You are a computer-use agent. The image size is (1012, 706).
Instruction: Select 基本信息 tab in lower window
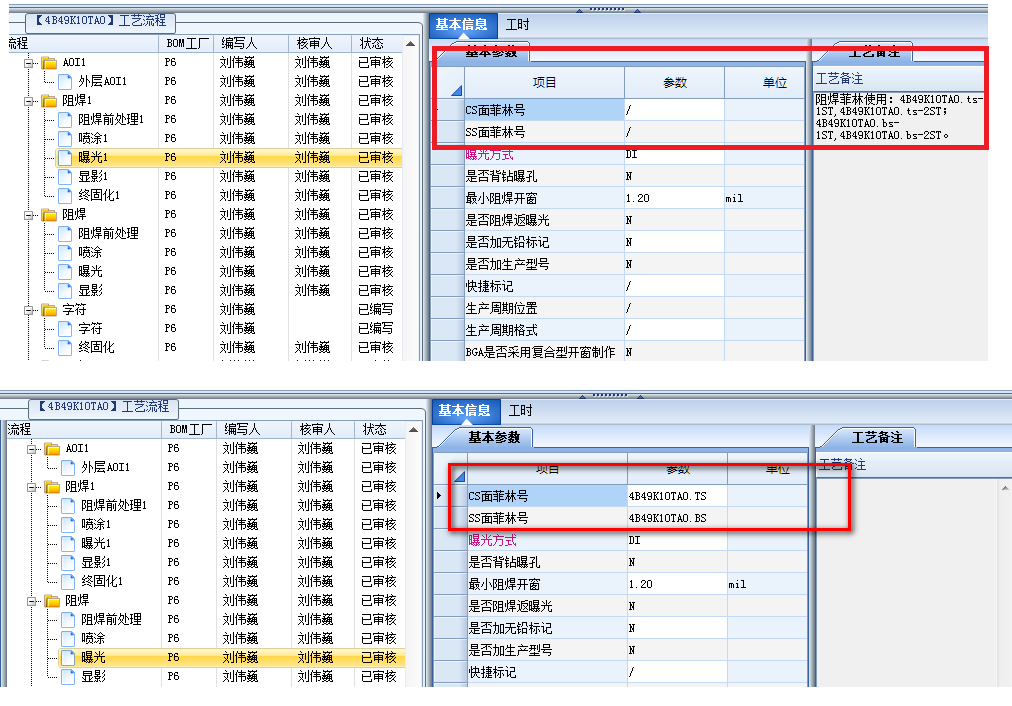point(465,410)
